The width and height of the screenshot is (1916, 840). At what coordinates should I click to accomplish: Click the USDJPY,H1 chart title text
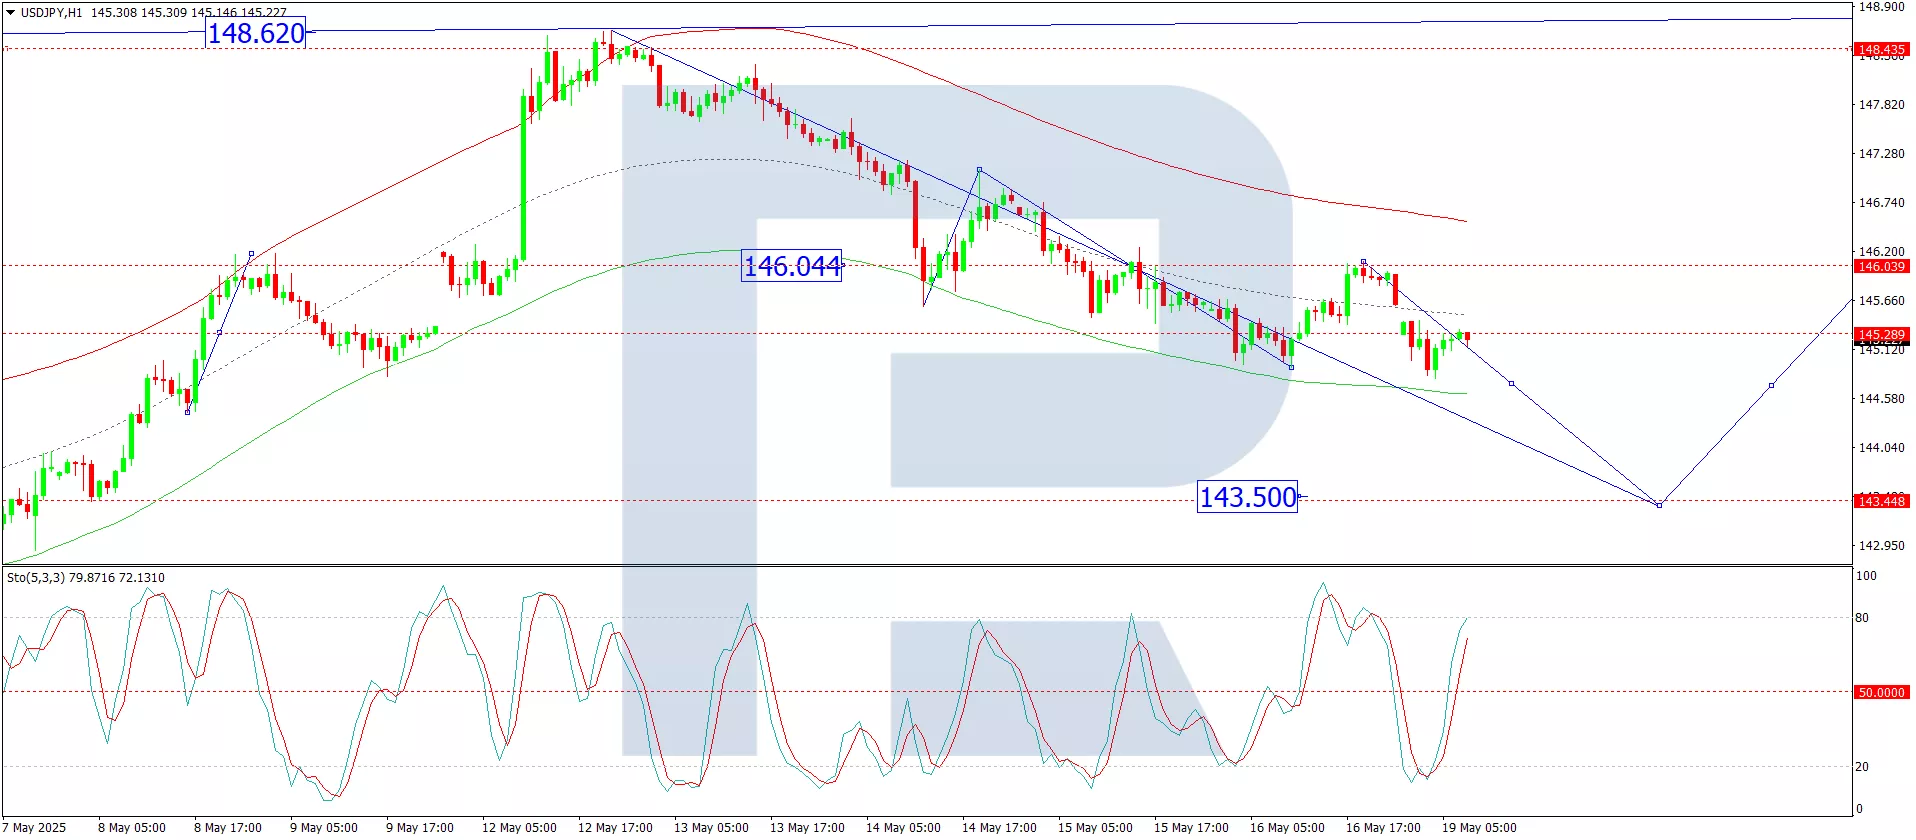(52, 13)
